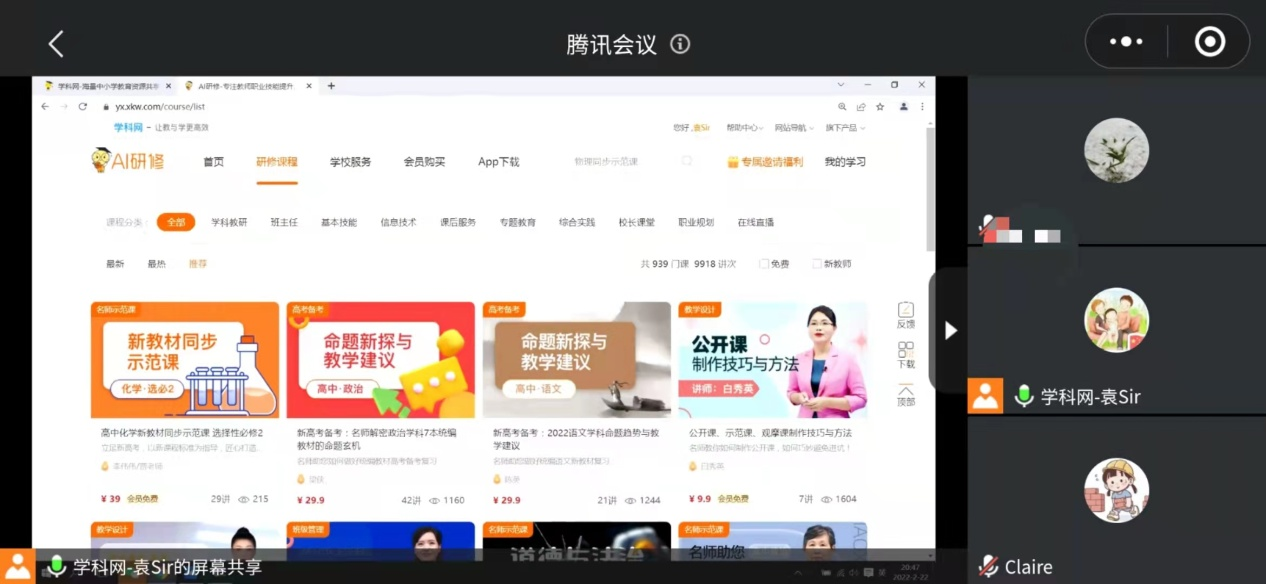
Task: Expand the 网站导航 dropdown
Action: [x=793, y=128]
